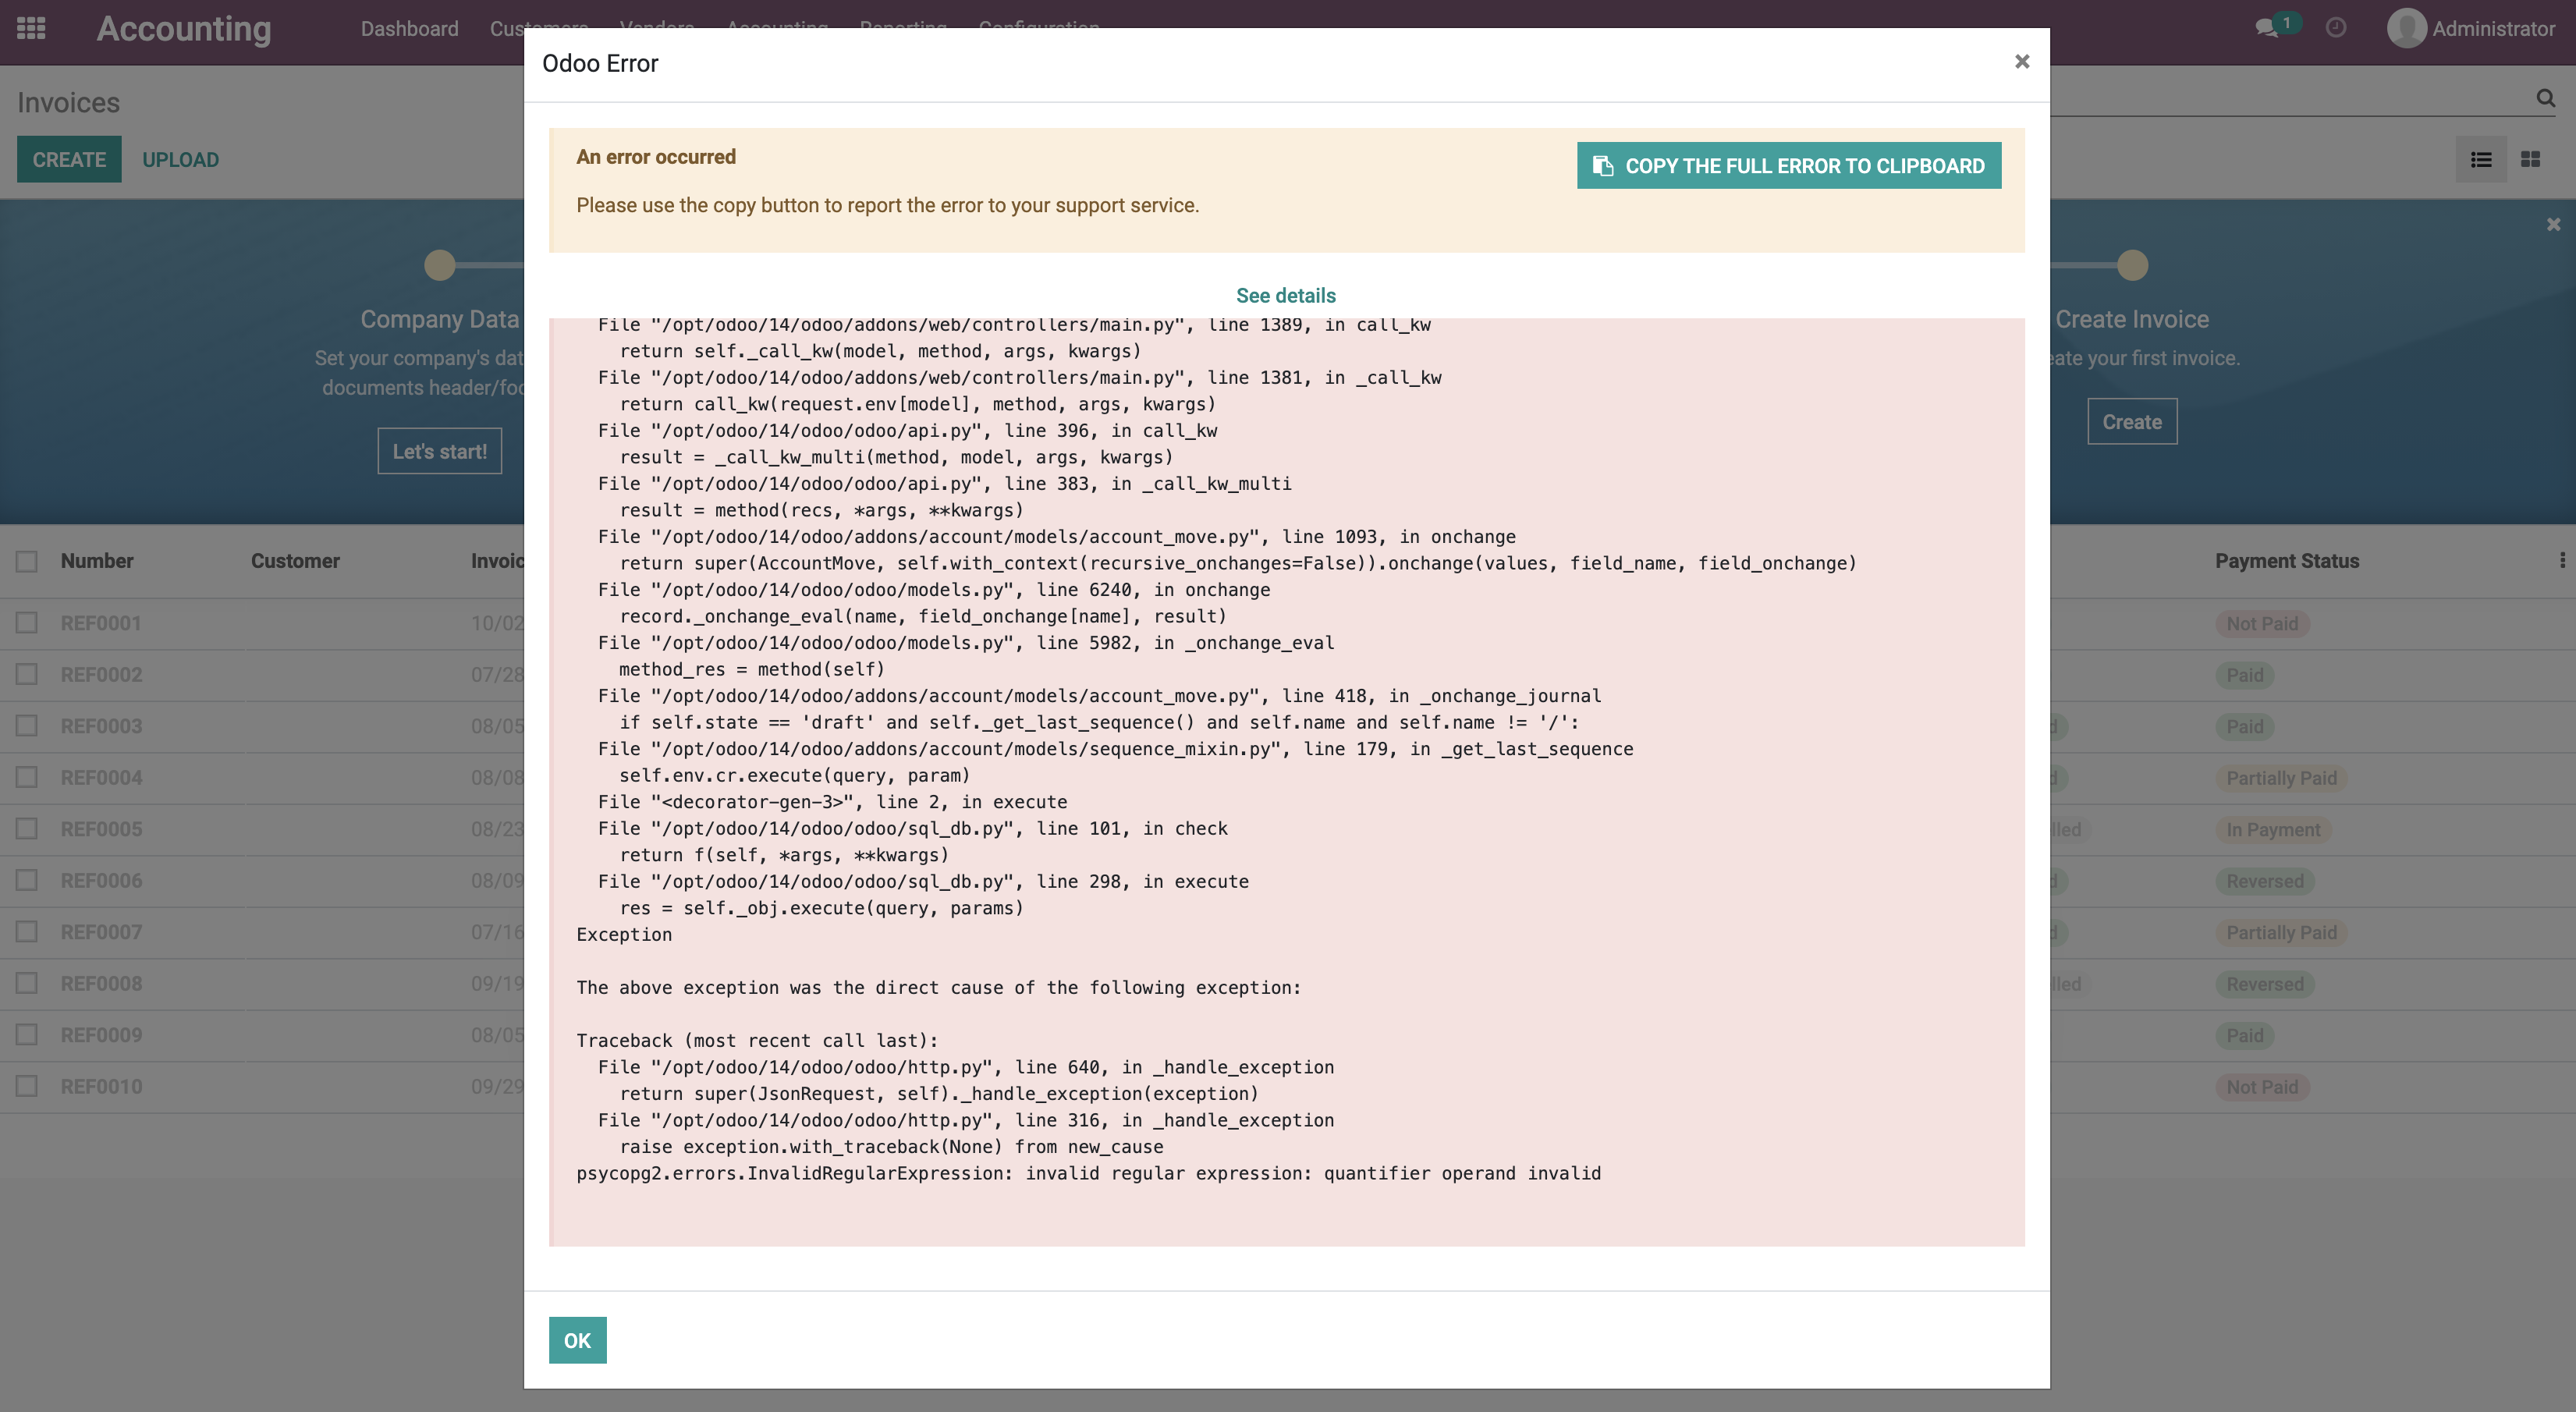Click Paid badge of REF0009
This screenshot has height=1412, width=2576.
point(2245,1035)
